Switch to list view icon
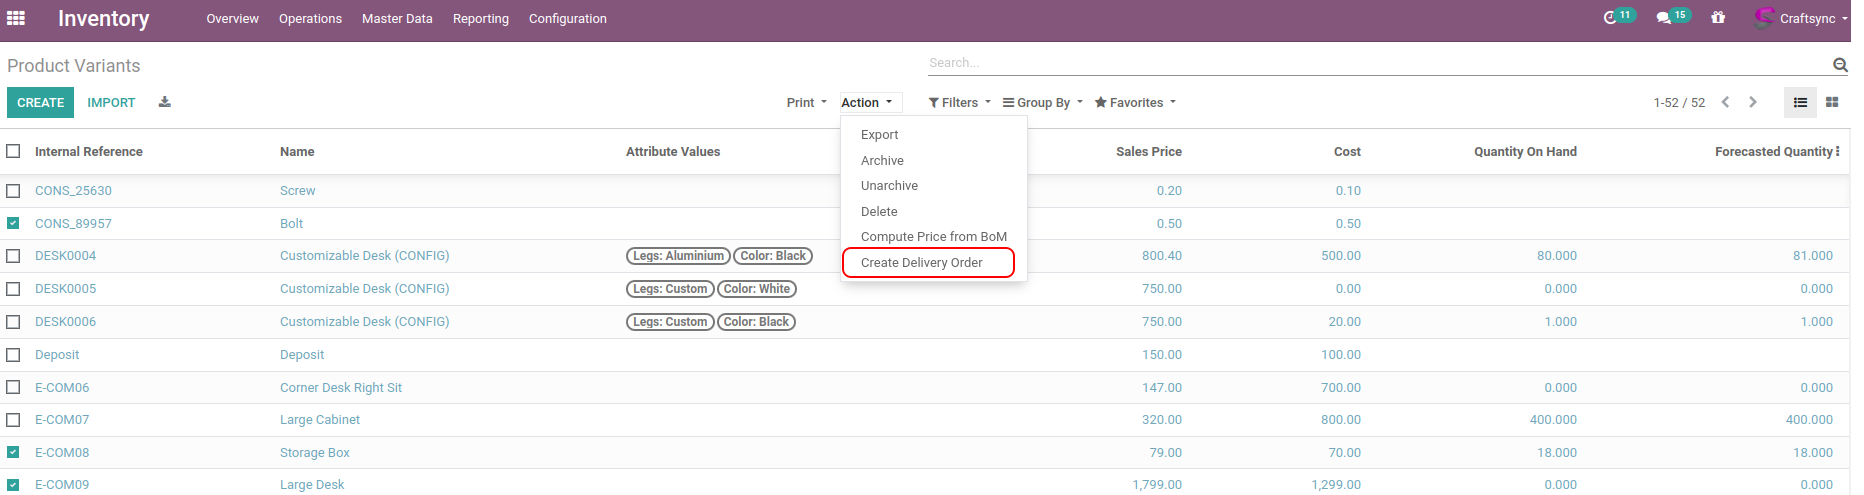This screenshot has width=1864, height=495. pyautogui.click(x=1800, y=102)
